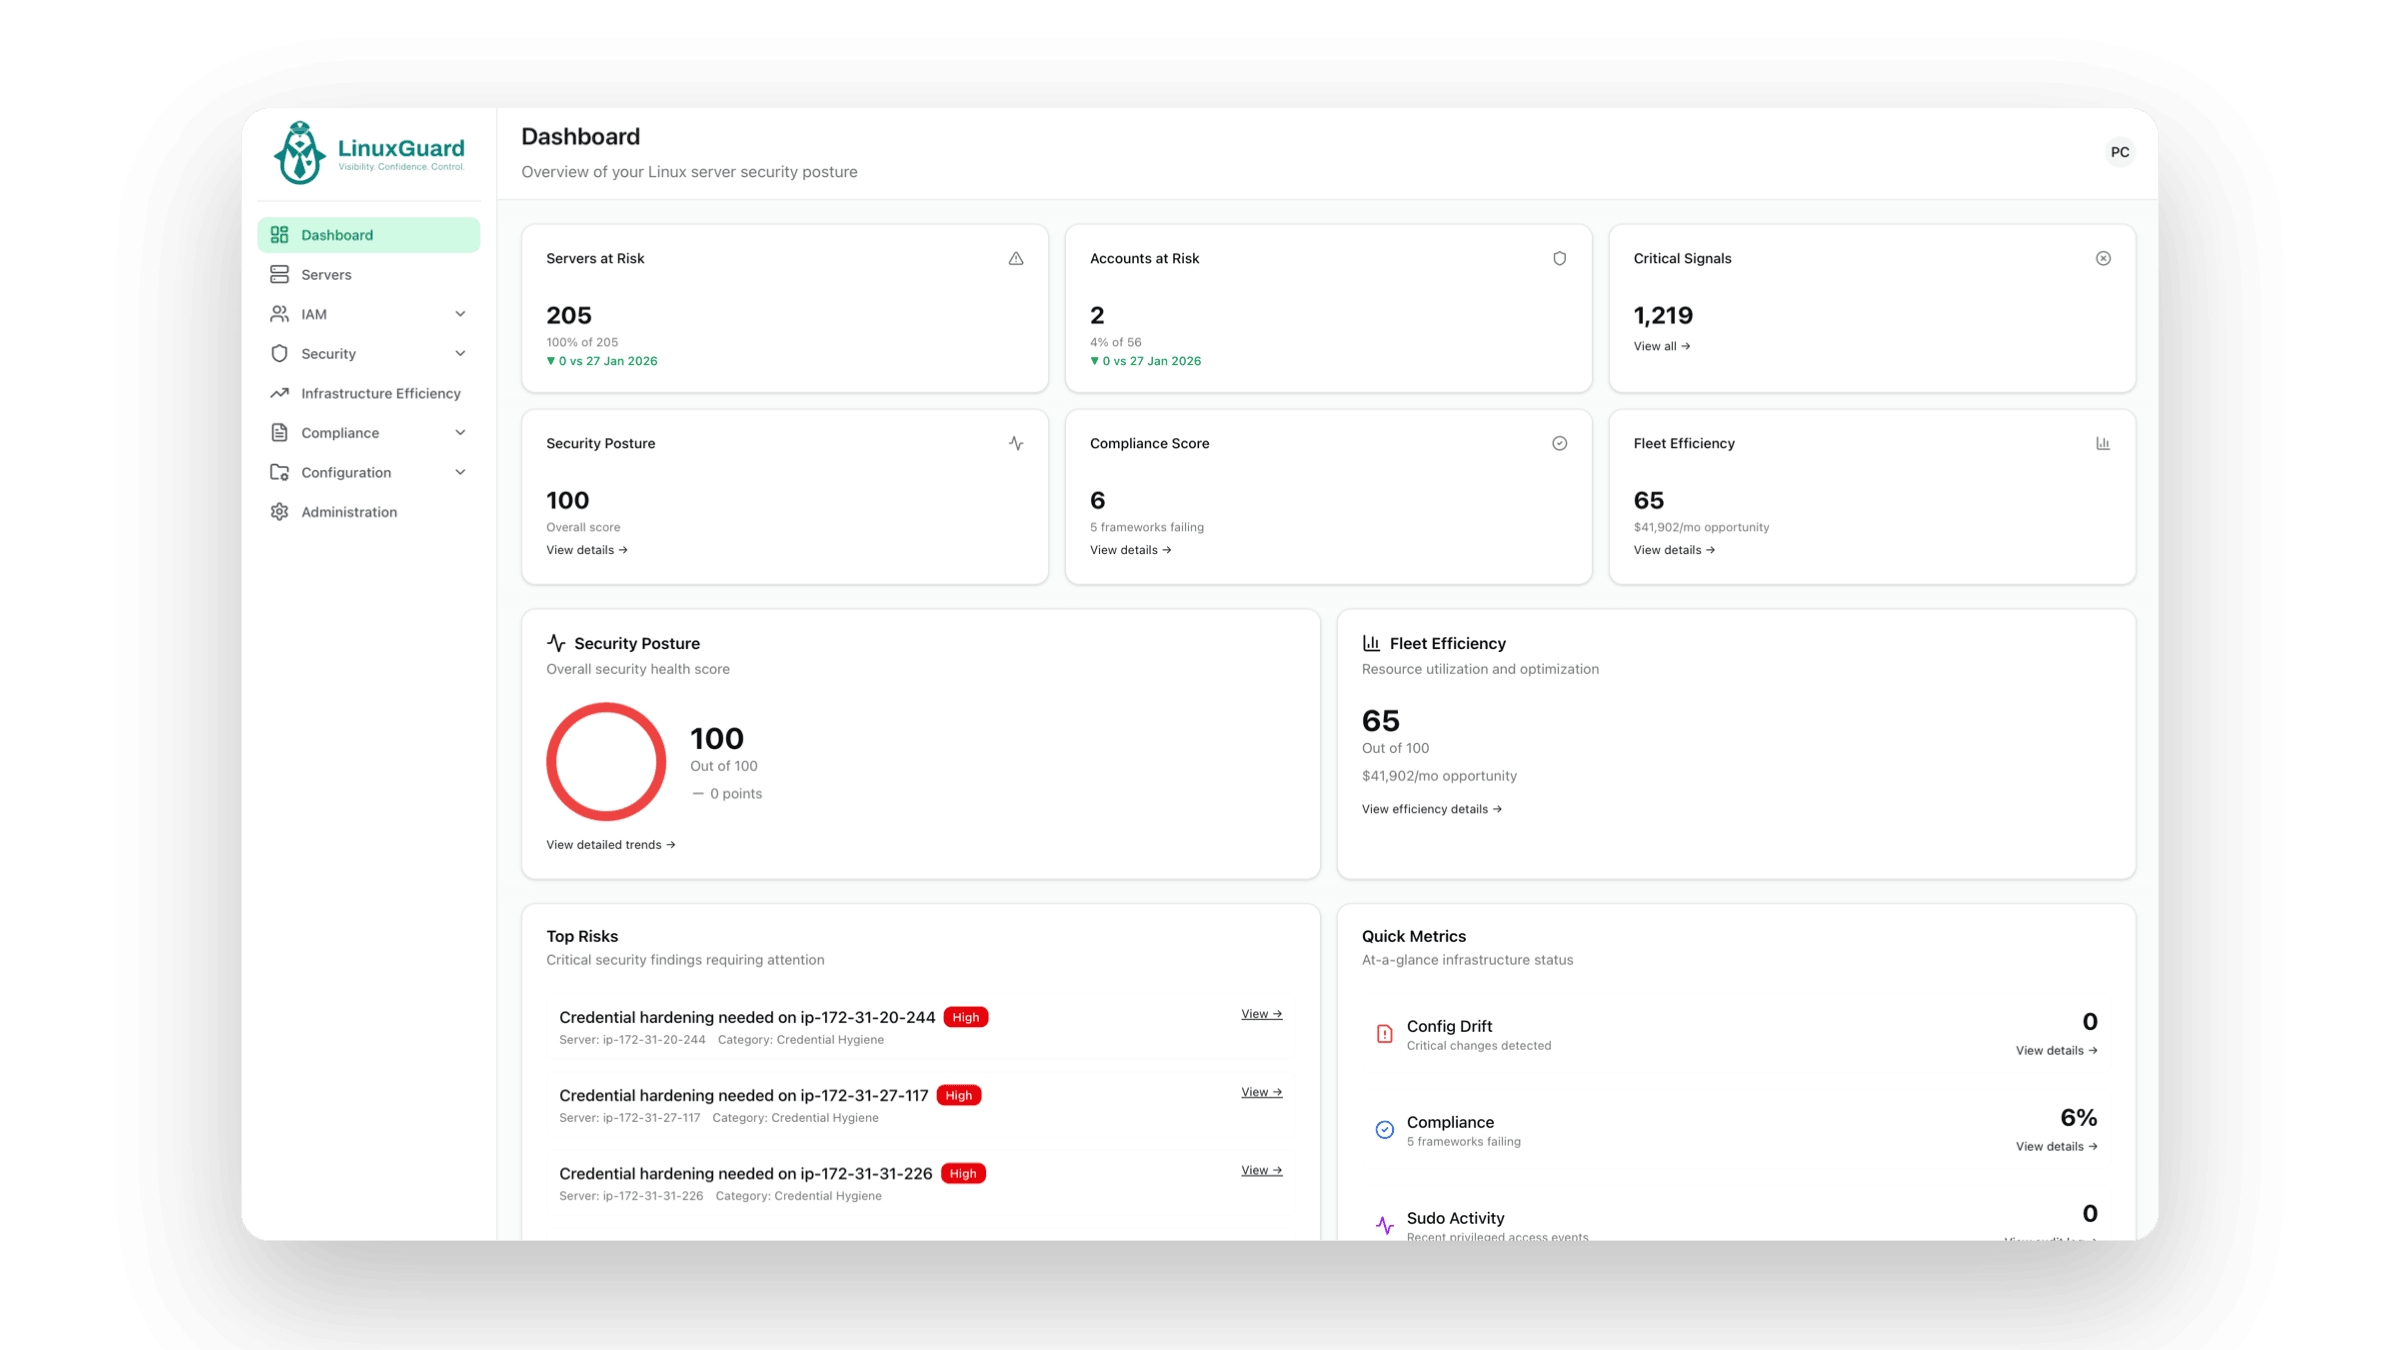Image resolution: width=2400 pixels, height=1350 pixels.
Task: Open Administration via gear icon
Action: click(280, 511)
